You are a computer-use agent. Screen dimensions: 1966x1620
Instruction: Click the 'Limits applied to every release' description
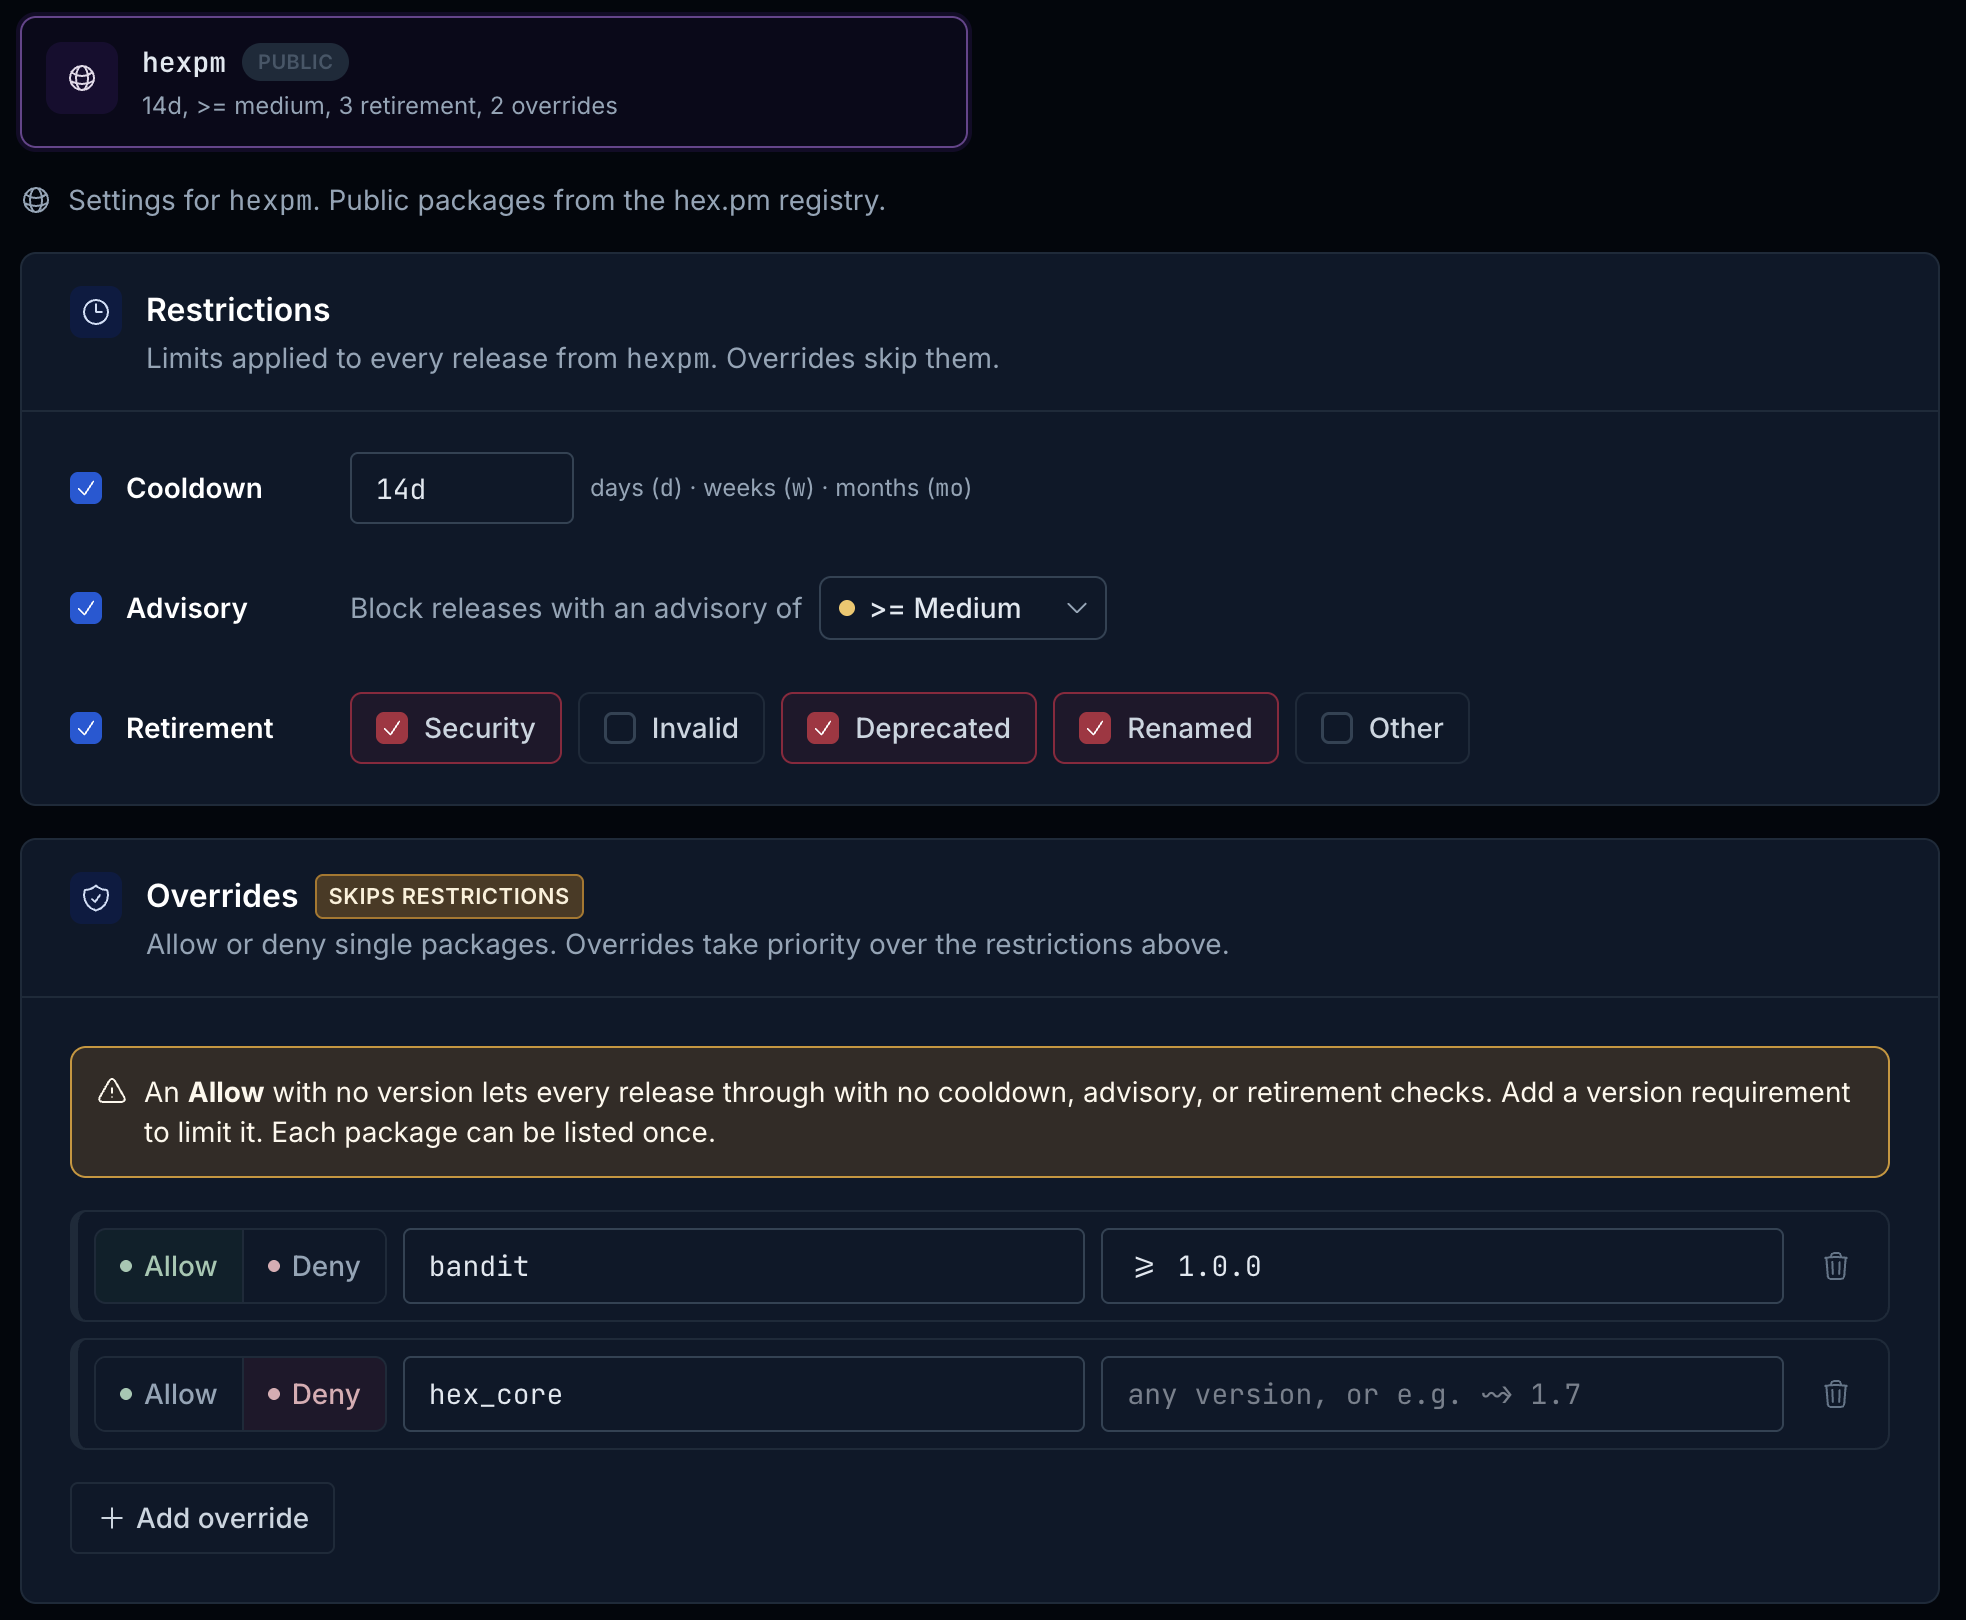click(x=573, y=358)
